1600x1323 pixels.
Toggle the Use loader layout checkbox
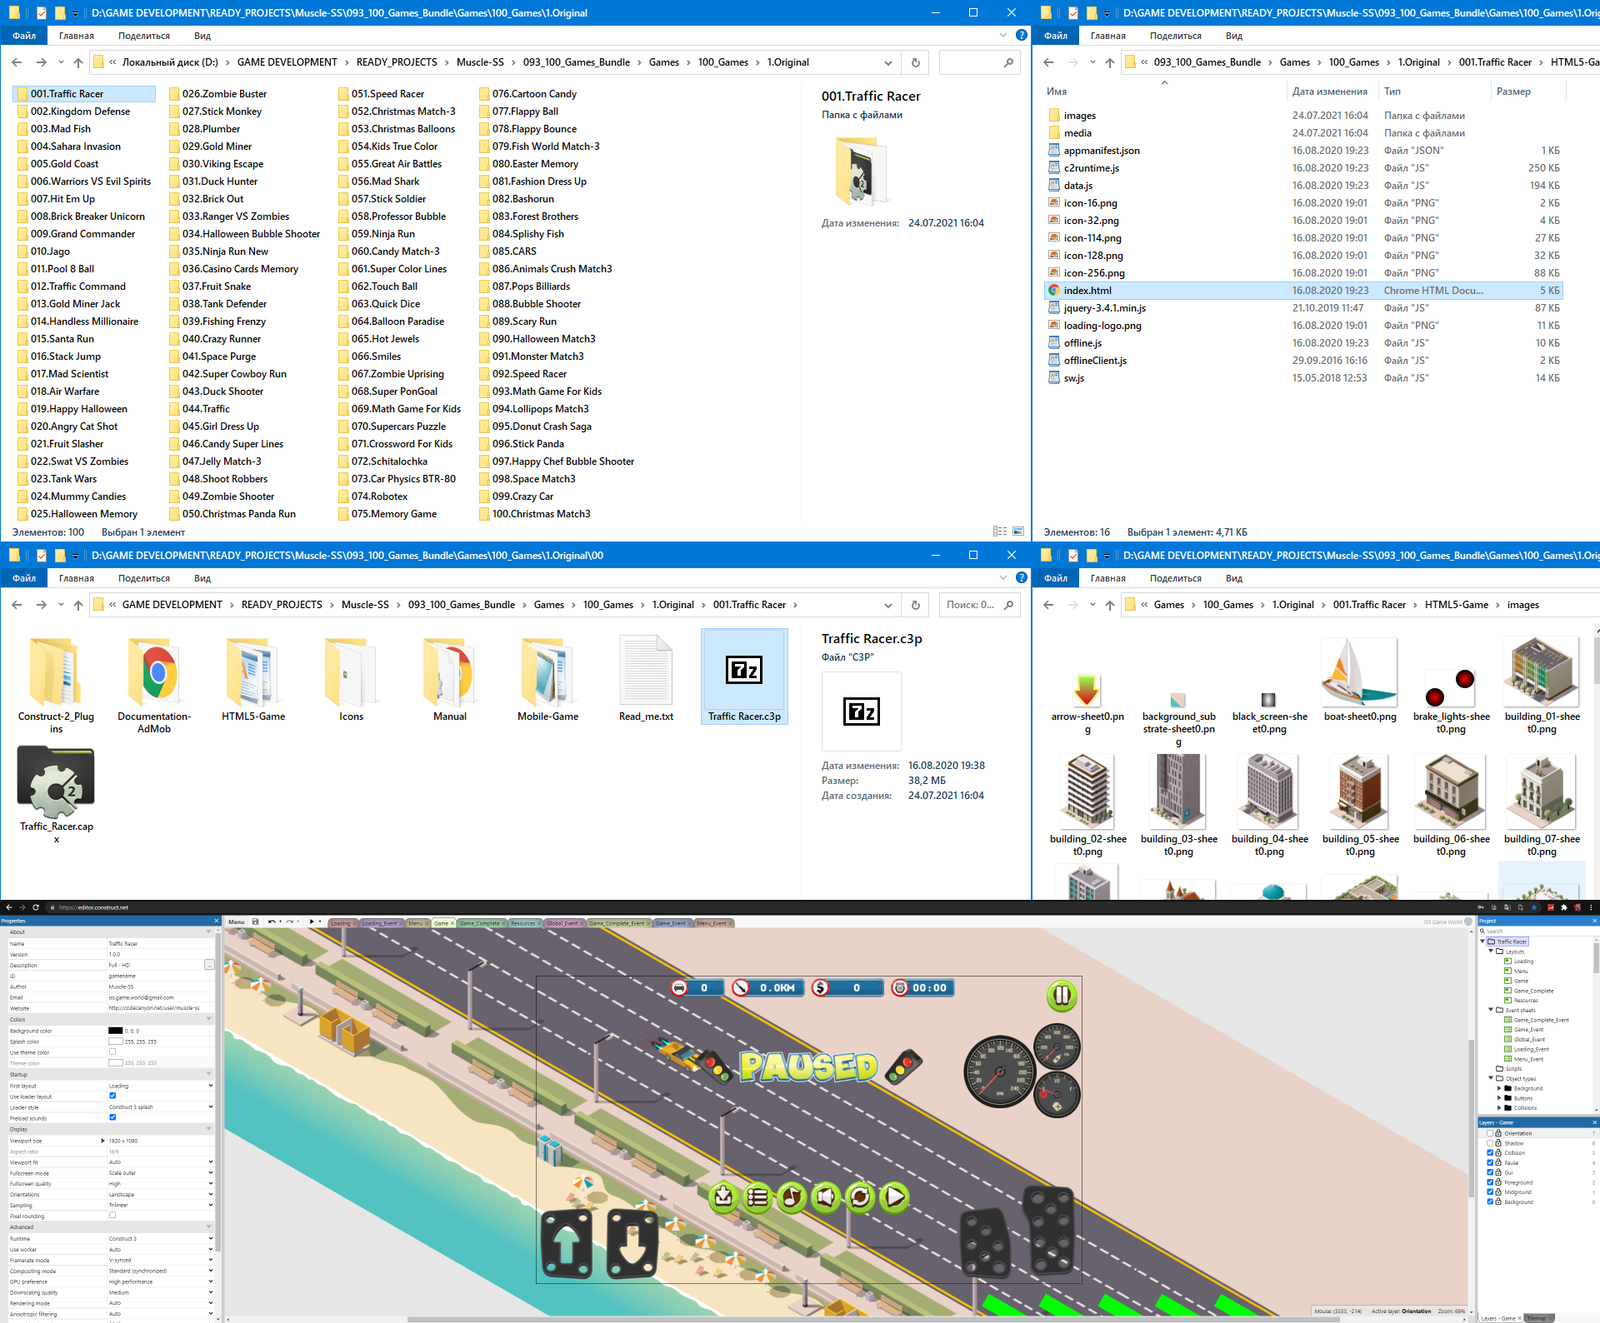tap(112, 1096)
